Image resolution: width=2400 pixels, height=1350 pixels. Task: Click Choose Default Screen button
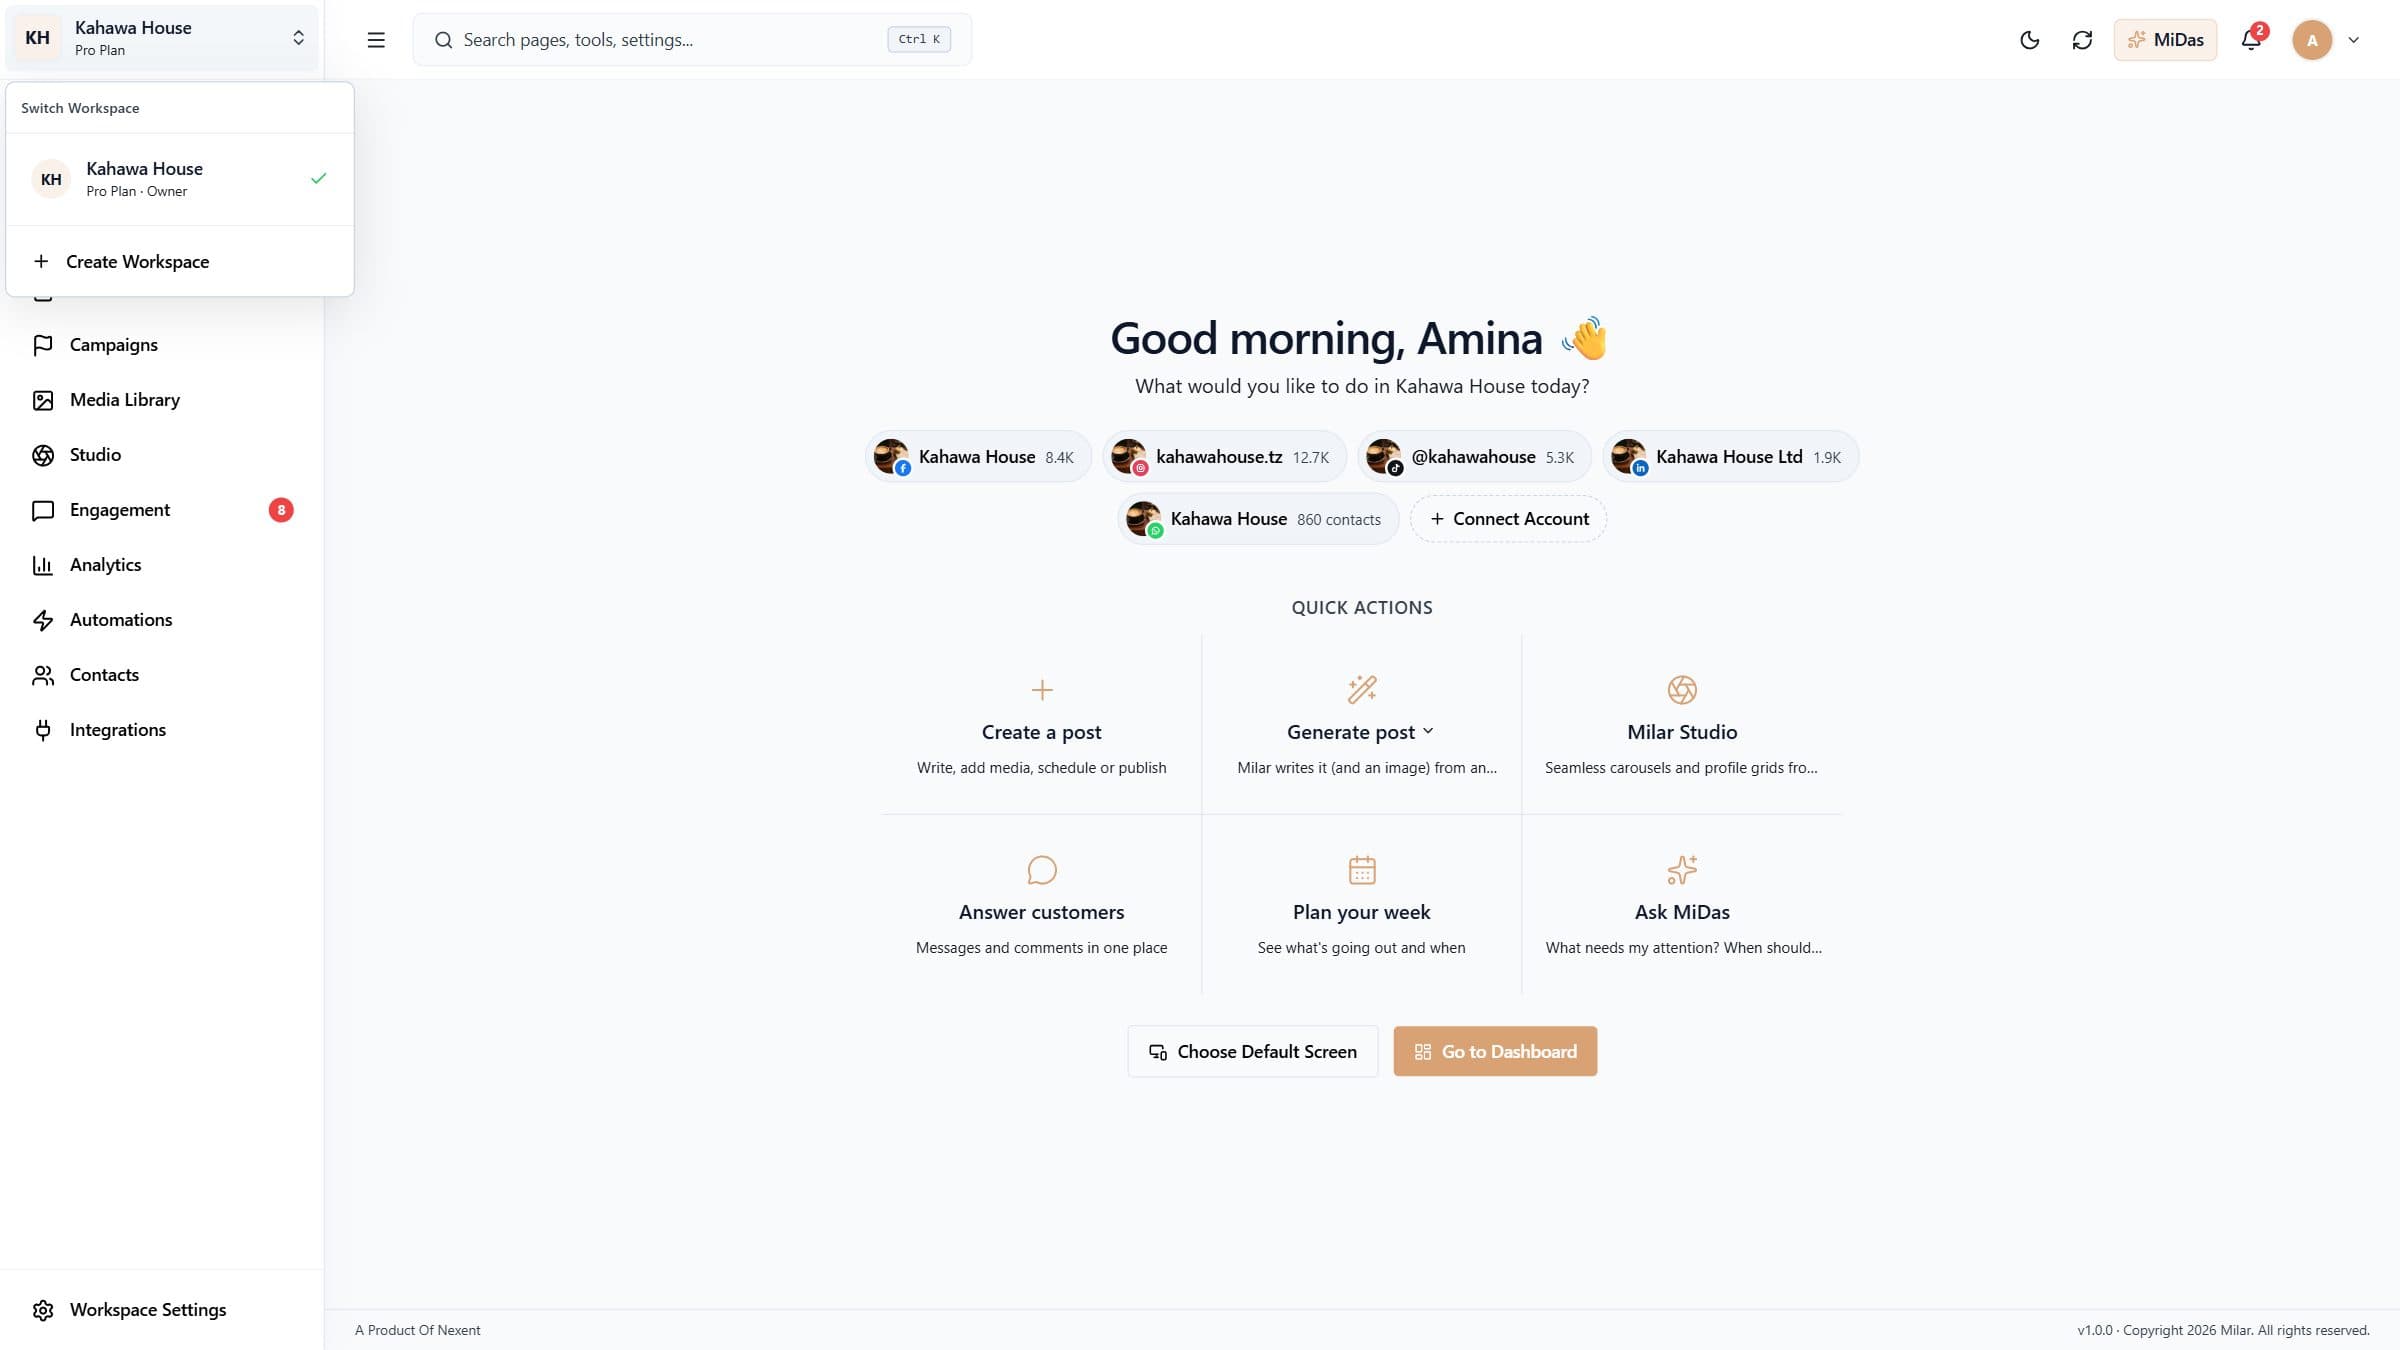point(1253,1052)
